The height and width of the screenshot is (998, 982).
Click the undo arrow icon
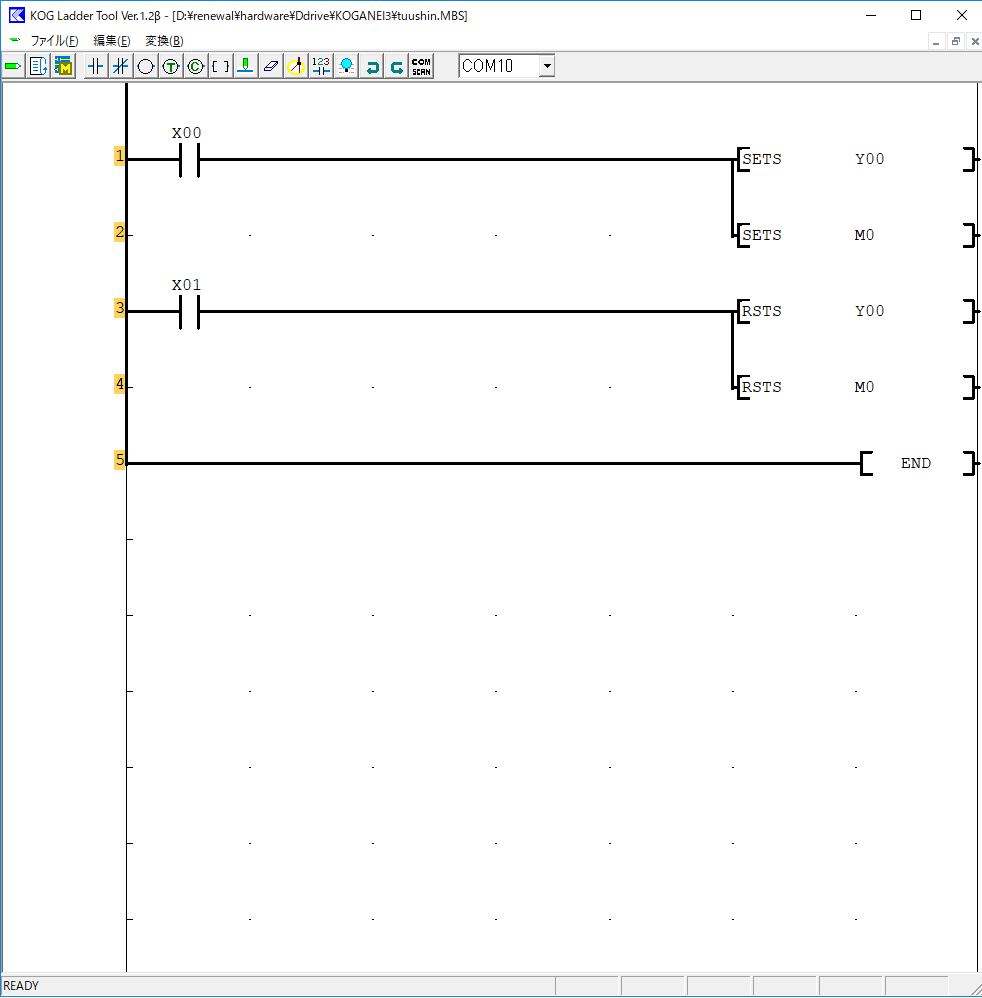coord(372,67)
